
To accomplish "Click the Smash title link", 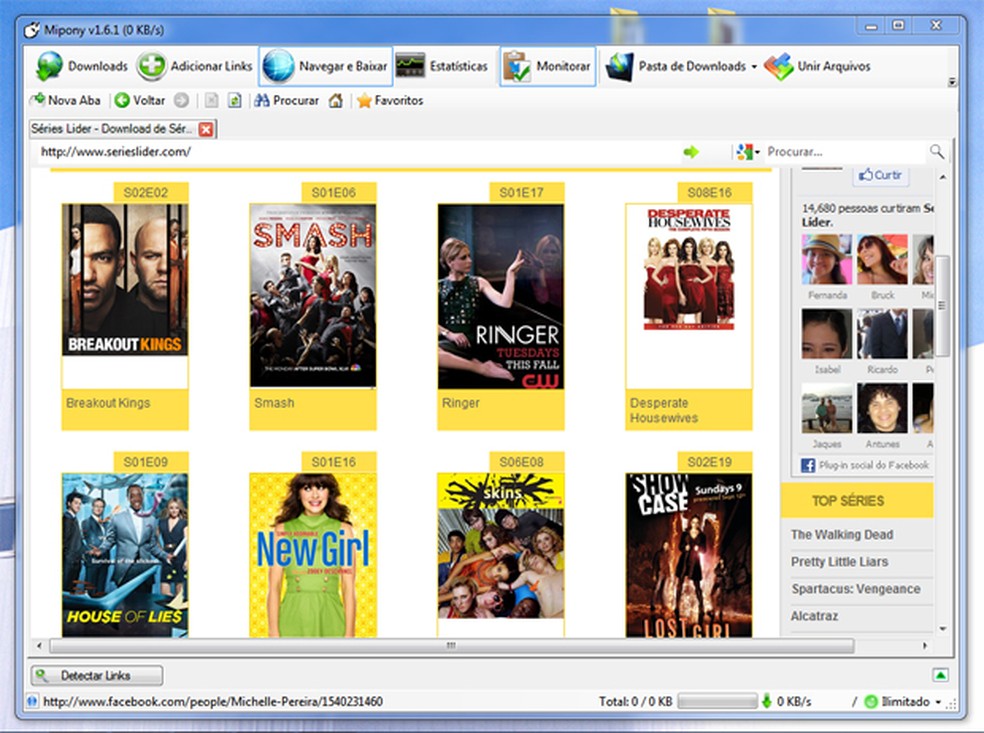I will point(274,403).
